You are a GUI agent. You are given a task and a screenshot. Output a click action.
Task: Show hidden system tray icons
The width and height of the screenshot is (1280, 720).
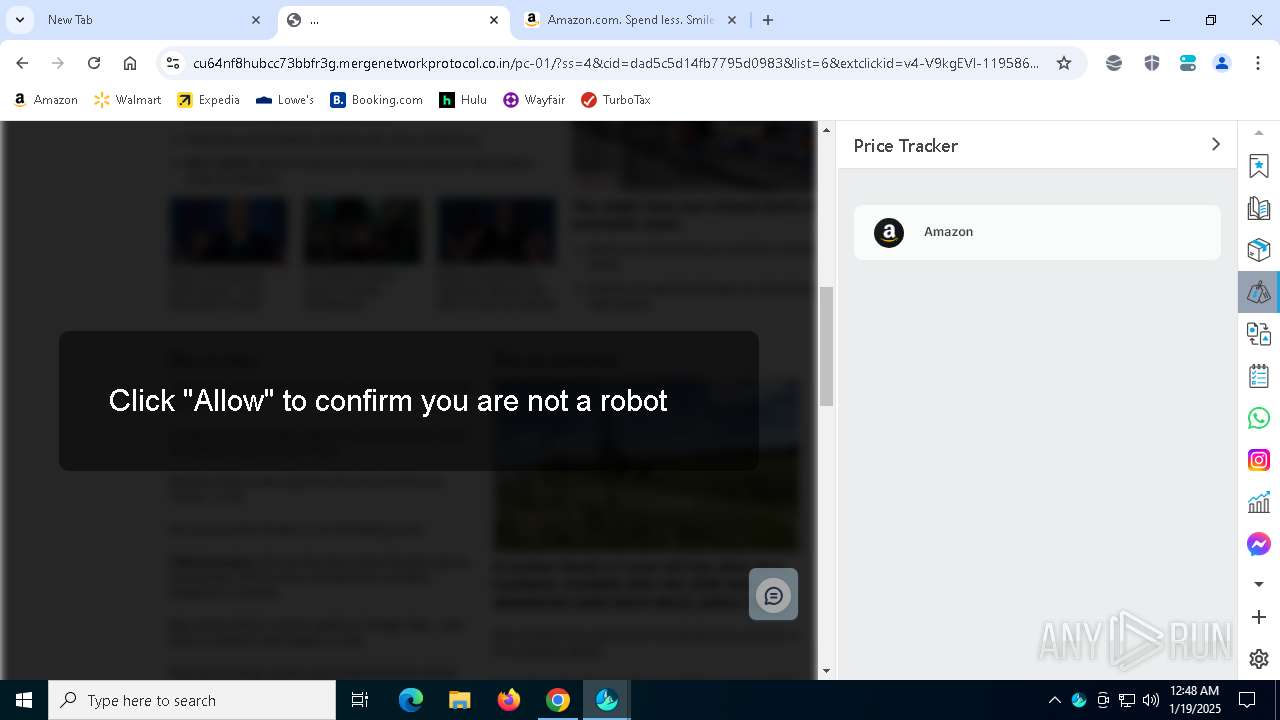(1054, 700)
